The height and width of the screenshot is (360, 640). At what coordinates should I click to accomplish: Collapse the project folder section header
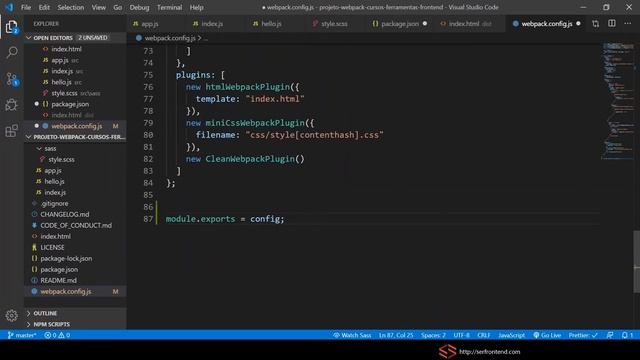[75, 137]
